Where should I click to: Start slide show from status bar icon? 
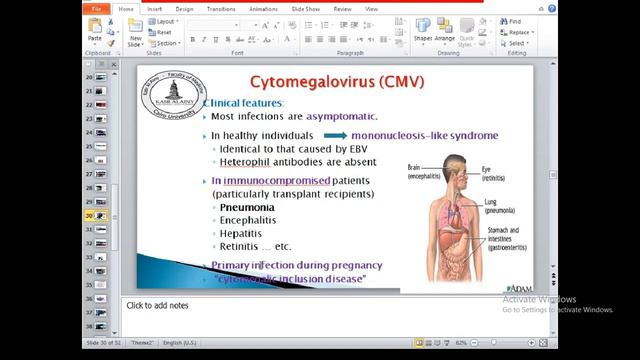[x=447, y=343]
